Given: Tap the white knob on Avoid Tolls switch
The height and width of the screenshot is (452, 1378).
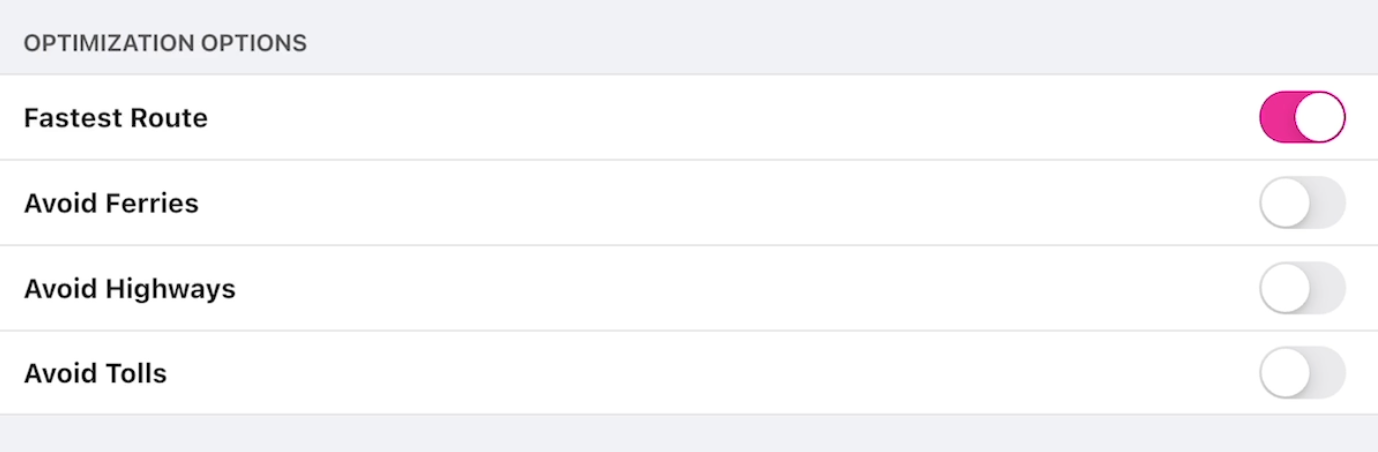Looking at the screenshot, I should click(x=1285, y=373).
